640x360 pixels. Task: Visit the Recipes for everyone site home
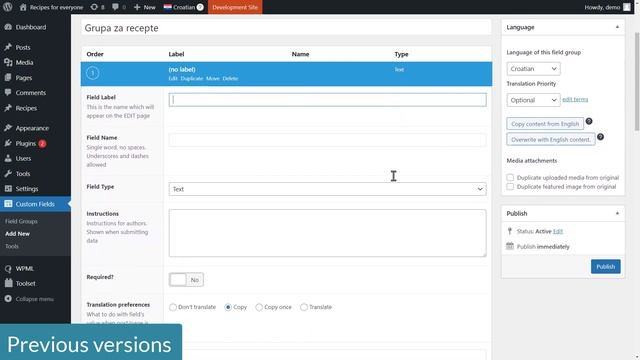[51, 7]
